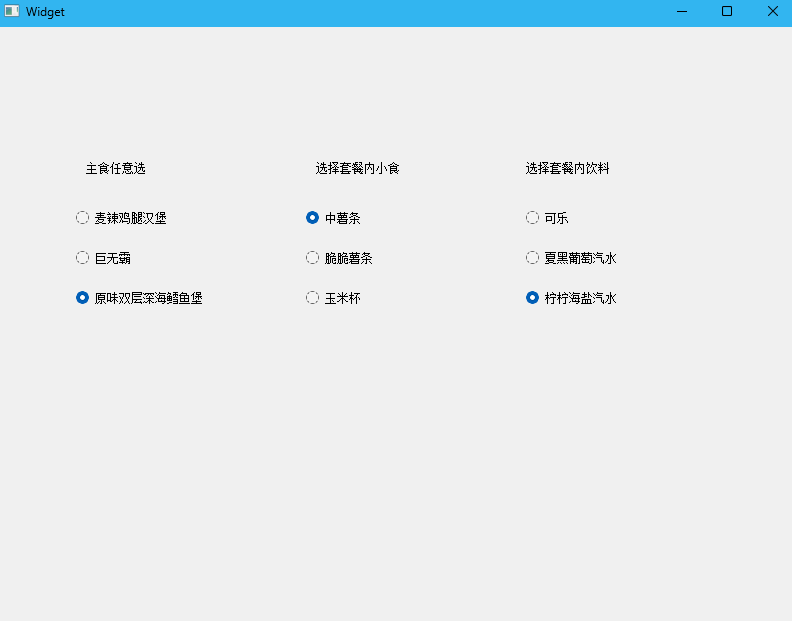Click the 选择套餐内饮料 heading label

click(567, 168)
